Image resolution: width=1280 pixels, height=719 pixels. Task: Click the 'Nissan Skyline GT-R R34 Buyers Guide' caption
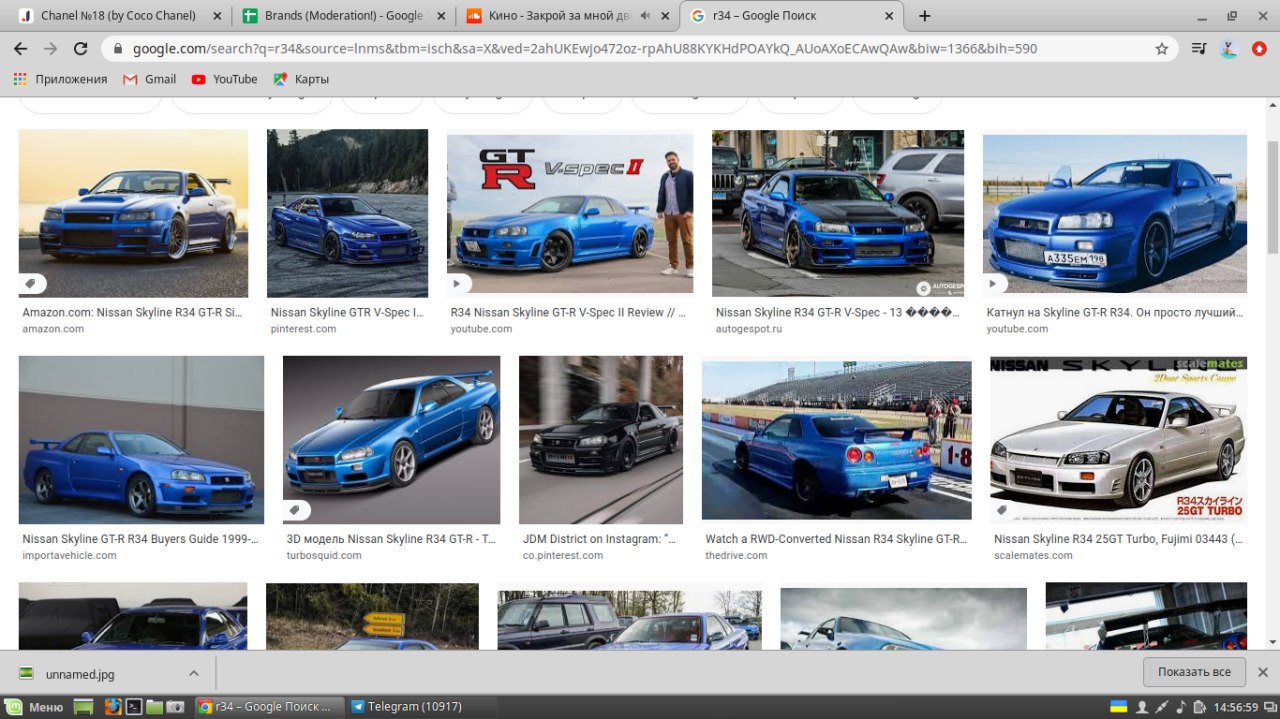point(140,539)
